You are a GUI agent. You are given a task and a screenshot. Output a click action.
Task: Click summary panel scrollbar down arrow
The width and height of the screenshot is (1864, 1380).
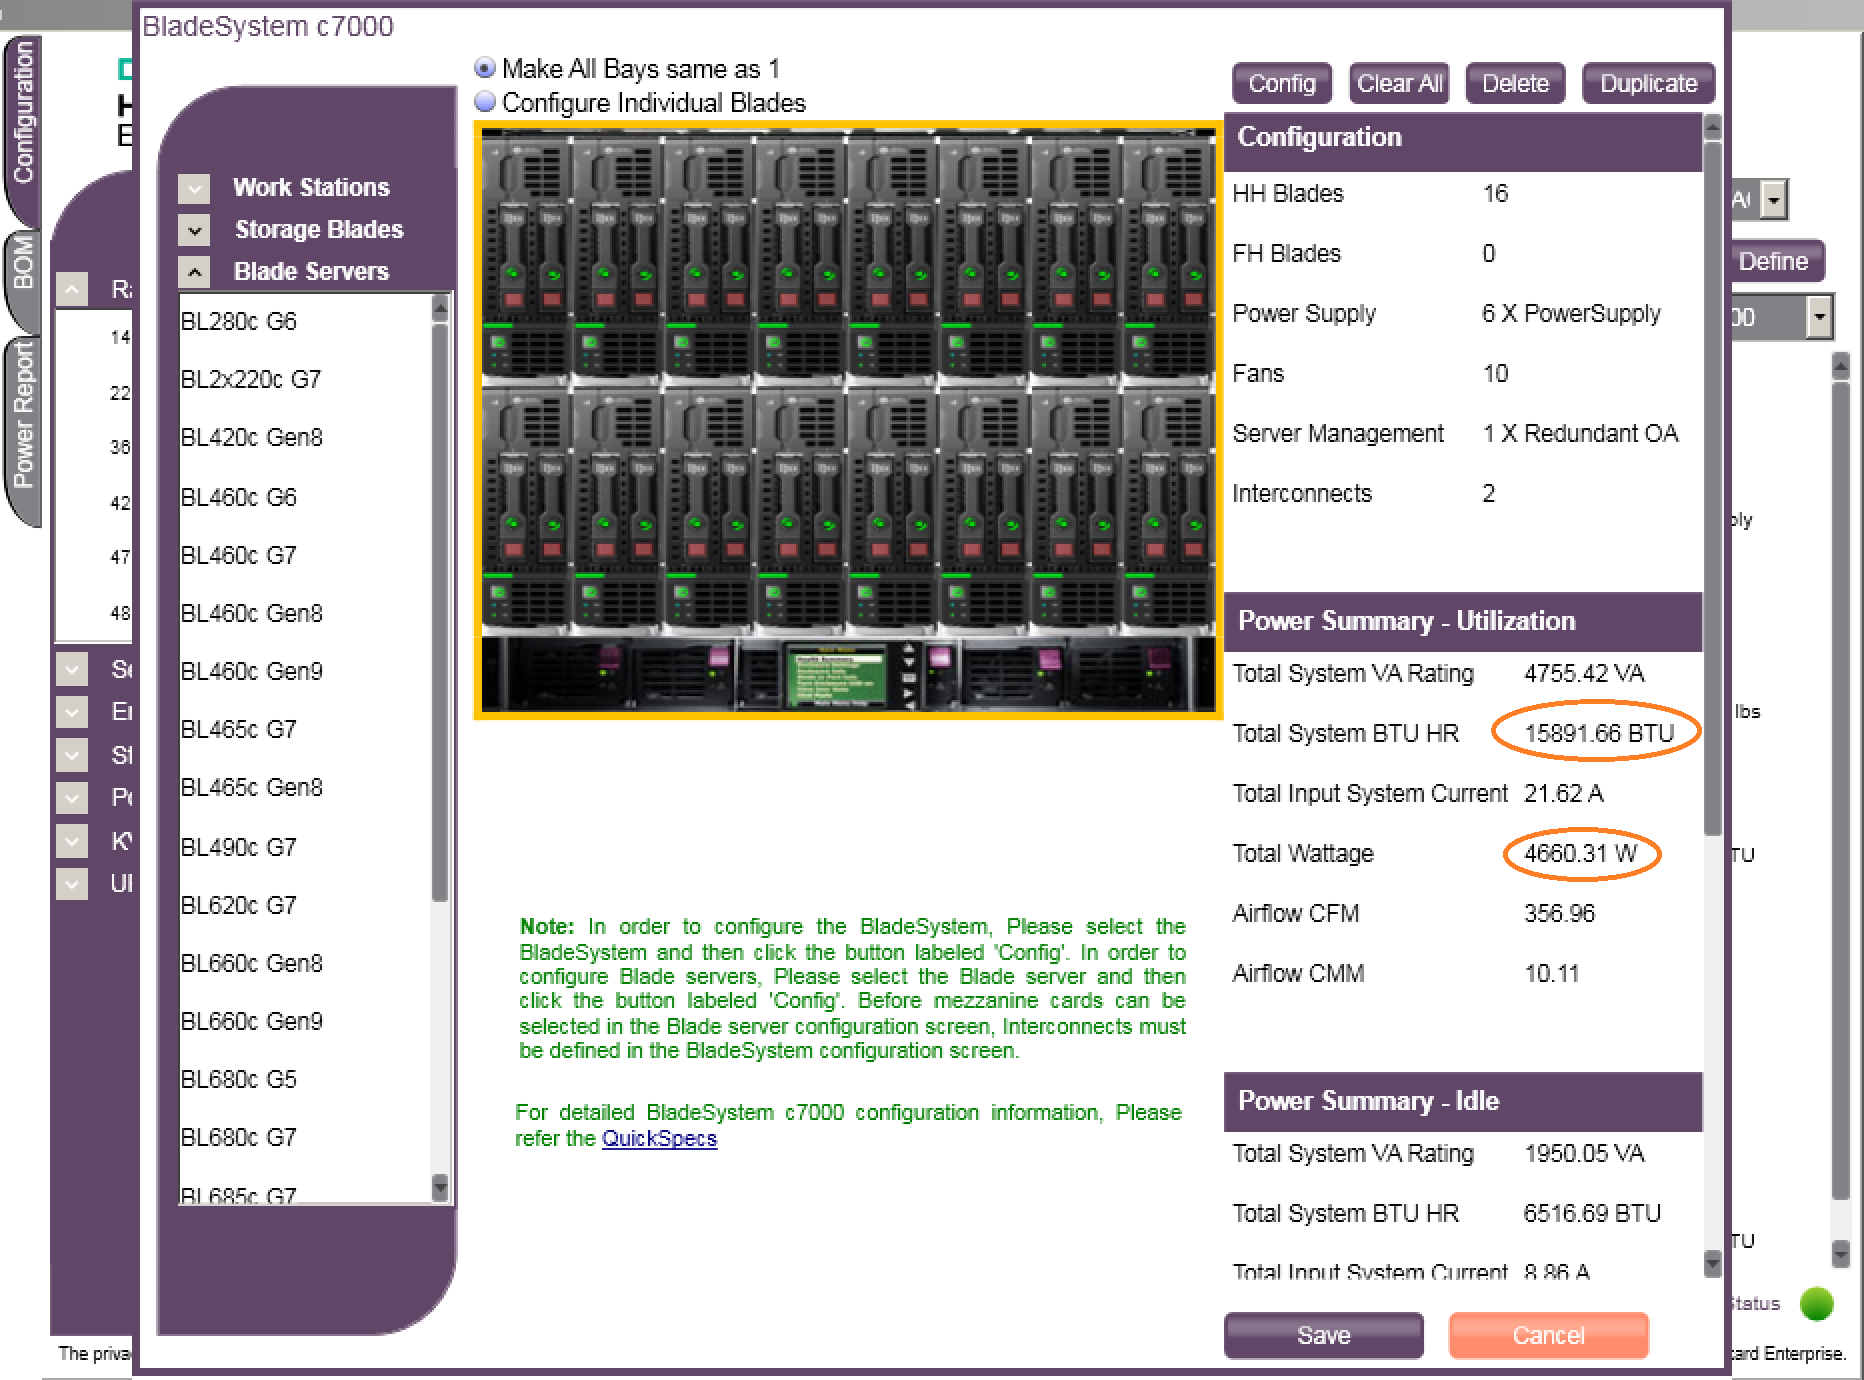[x=1713, y=1264]
